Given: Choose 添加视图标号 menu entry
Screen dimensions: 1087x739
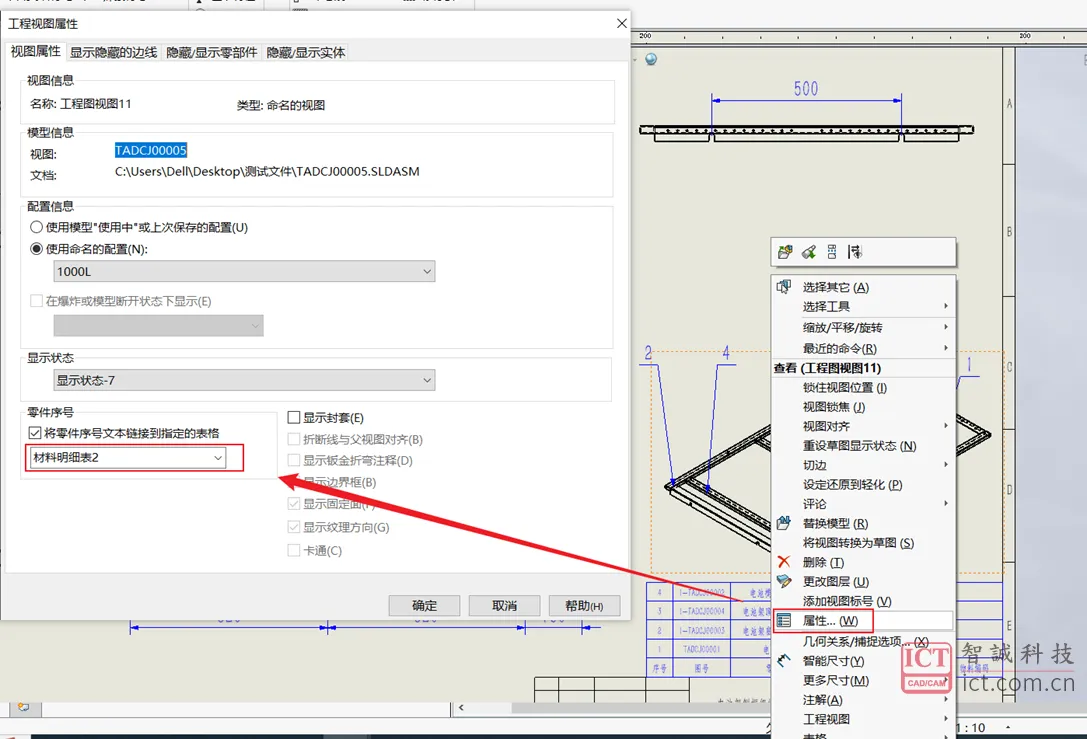Looking at the screenshot, I should pyautogui.click(x=847, y=601).
